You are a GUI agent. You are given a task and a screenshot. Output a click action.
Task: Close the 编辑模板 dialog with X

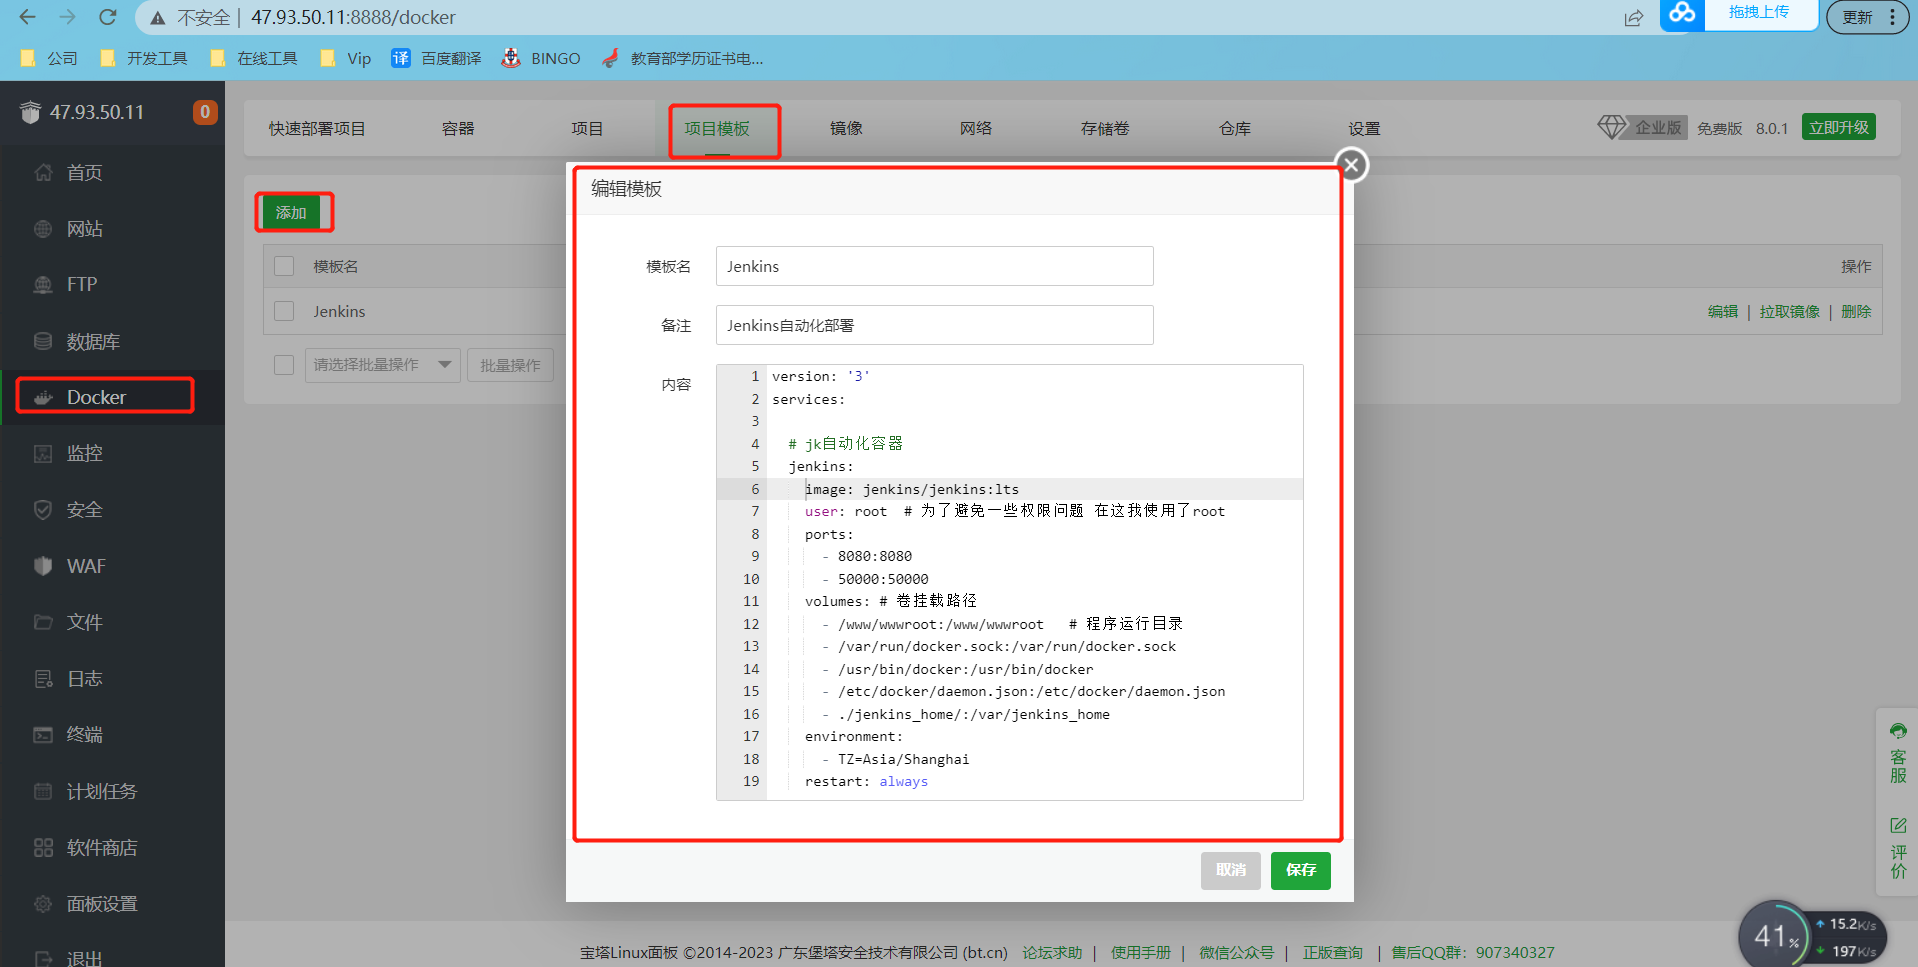(x=1351, y=165)
